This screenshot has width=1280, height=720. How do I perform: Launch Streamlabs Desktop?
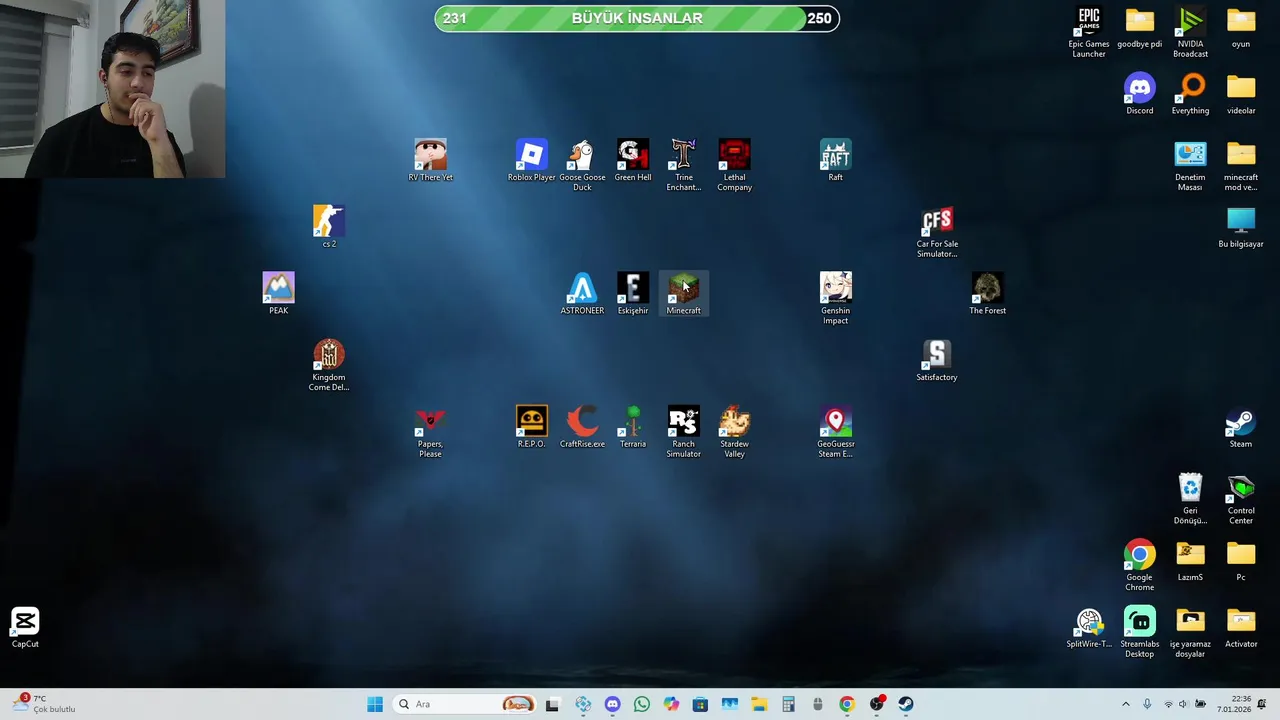(1139, 632)
